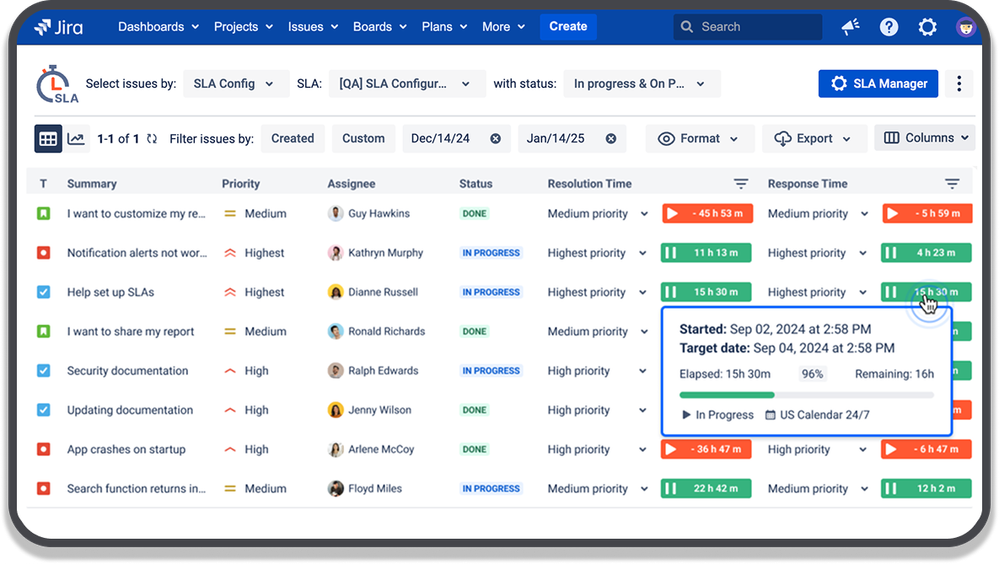
Task: Open Jira settings gear icon
Action: pos(928,27)
